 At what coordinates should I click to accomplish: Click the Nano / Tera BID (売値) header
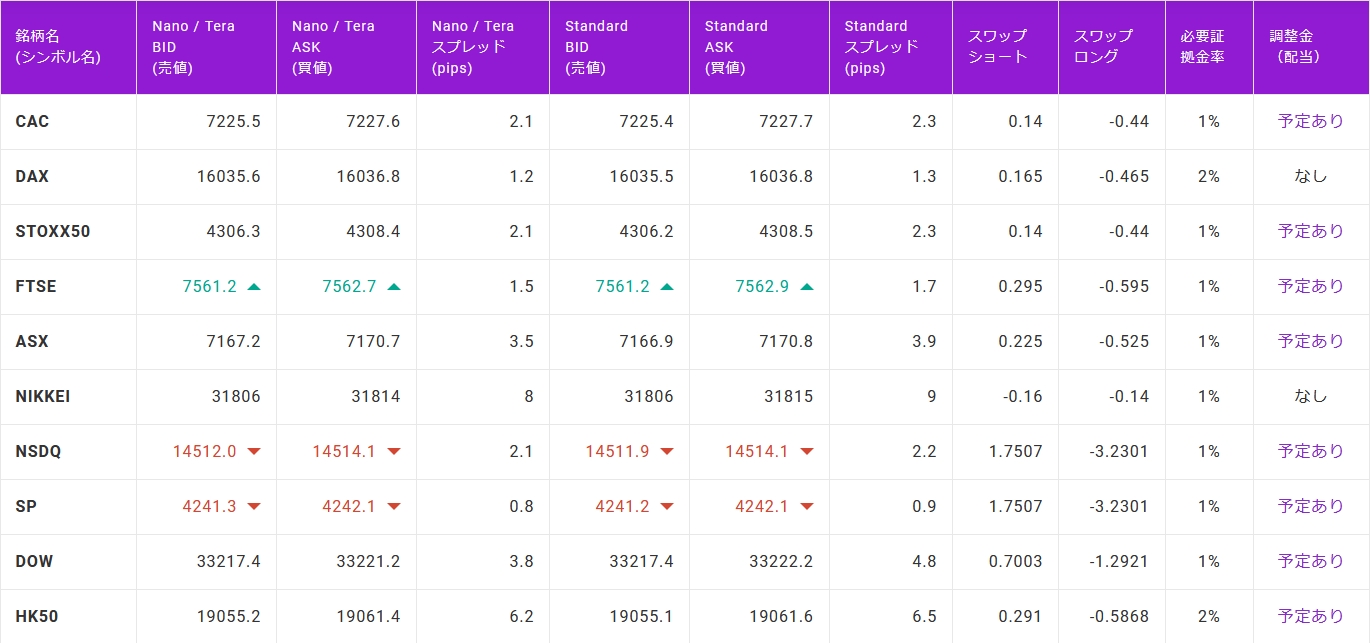click(x=207, y=47)
